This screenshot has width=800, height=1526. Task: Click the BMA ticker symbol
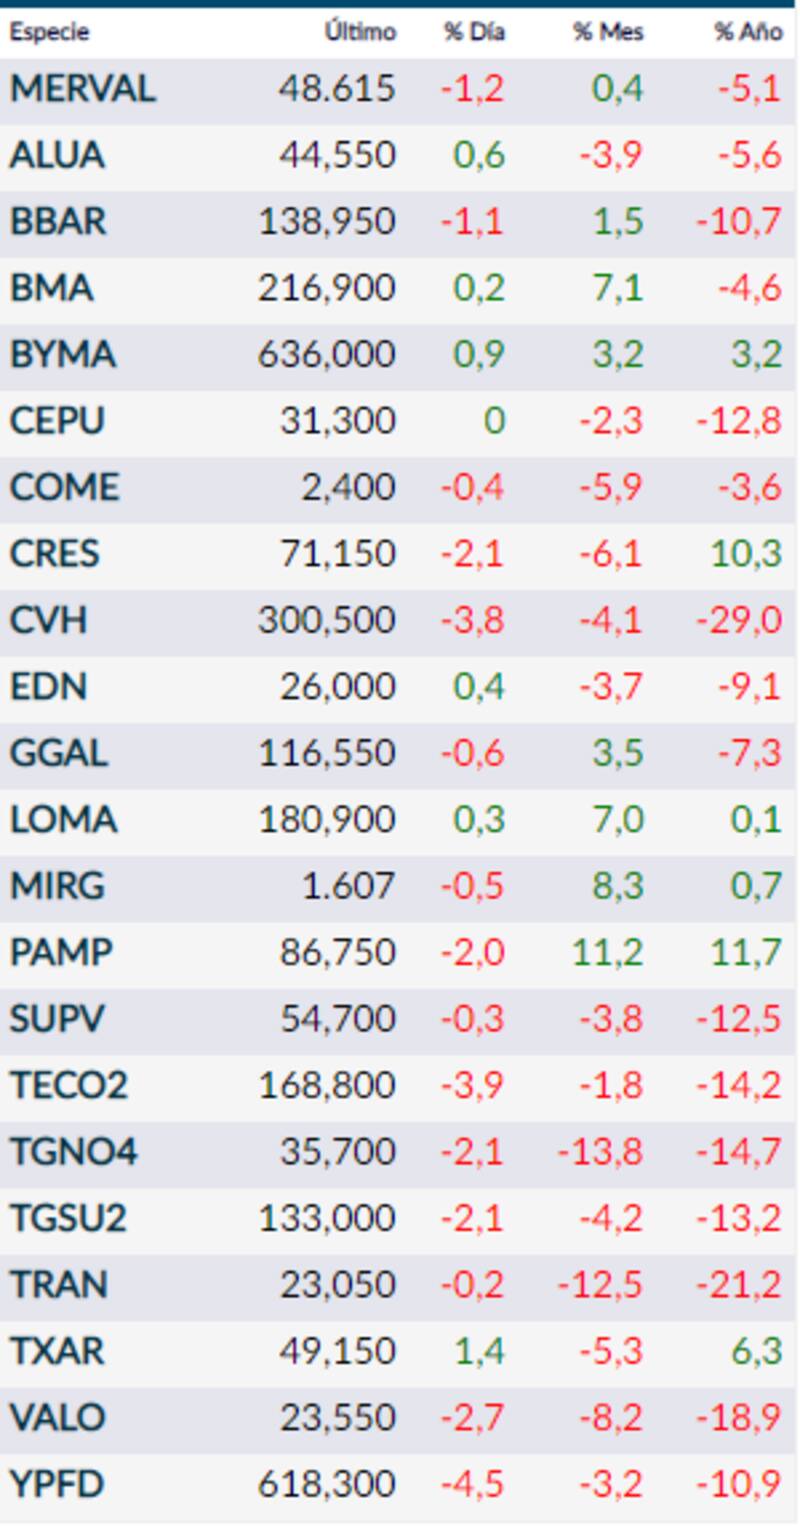point(52,288)
